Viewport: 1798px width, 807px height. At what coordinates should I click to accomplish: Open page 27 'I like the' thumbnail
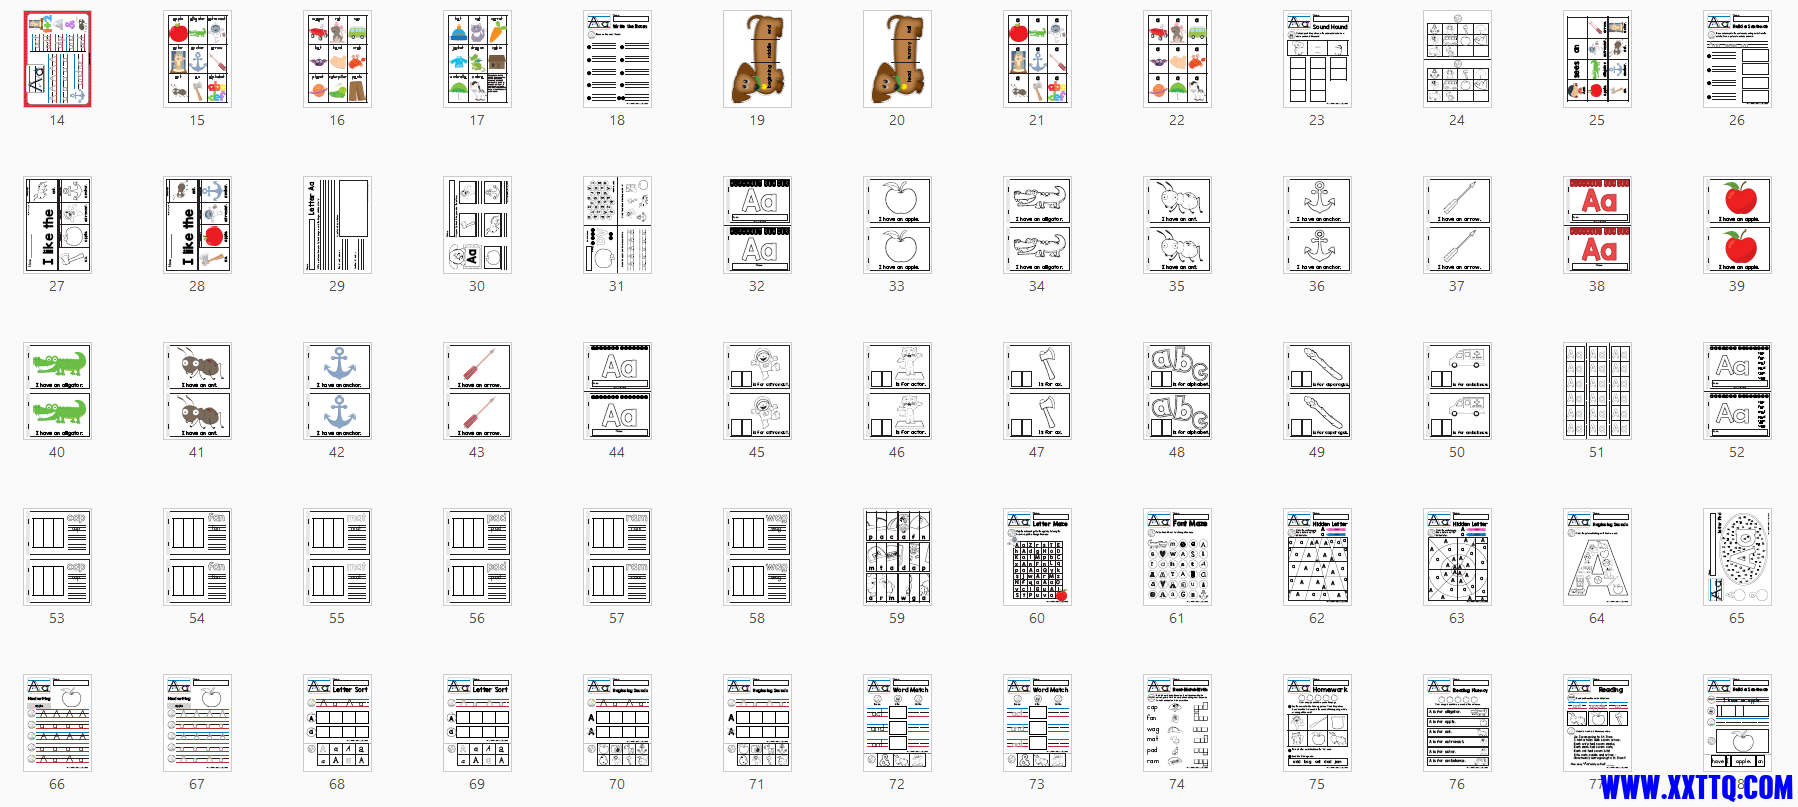pos(57,225)
